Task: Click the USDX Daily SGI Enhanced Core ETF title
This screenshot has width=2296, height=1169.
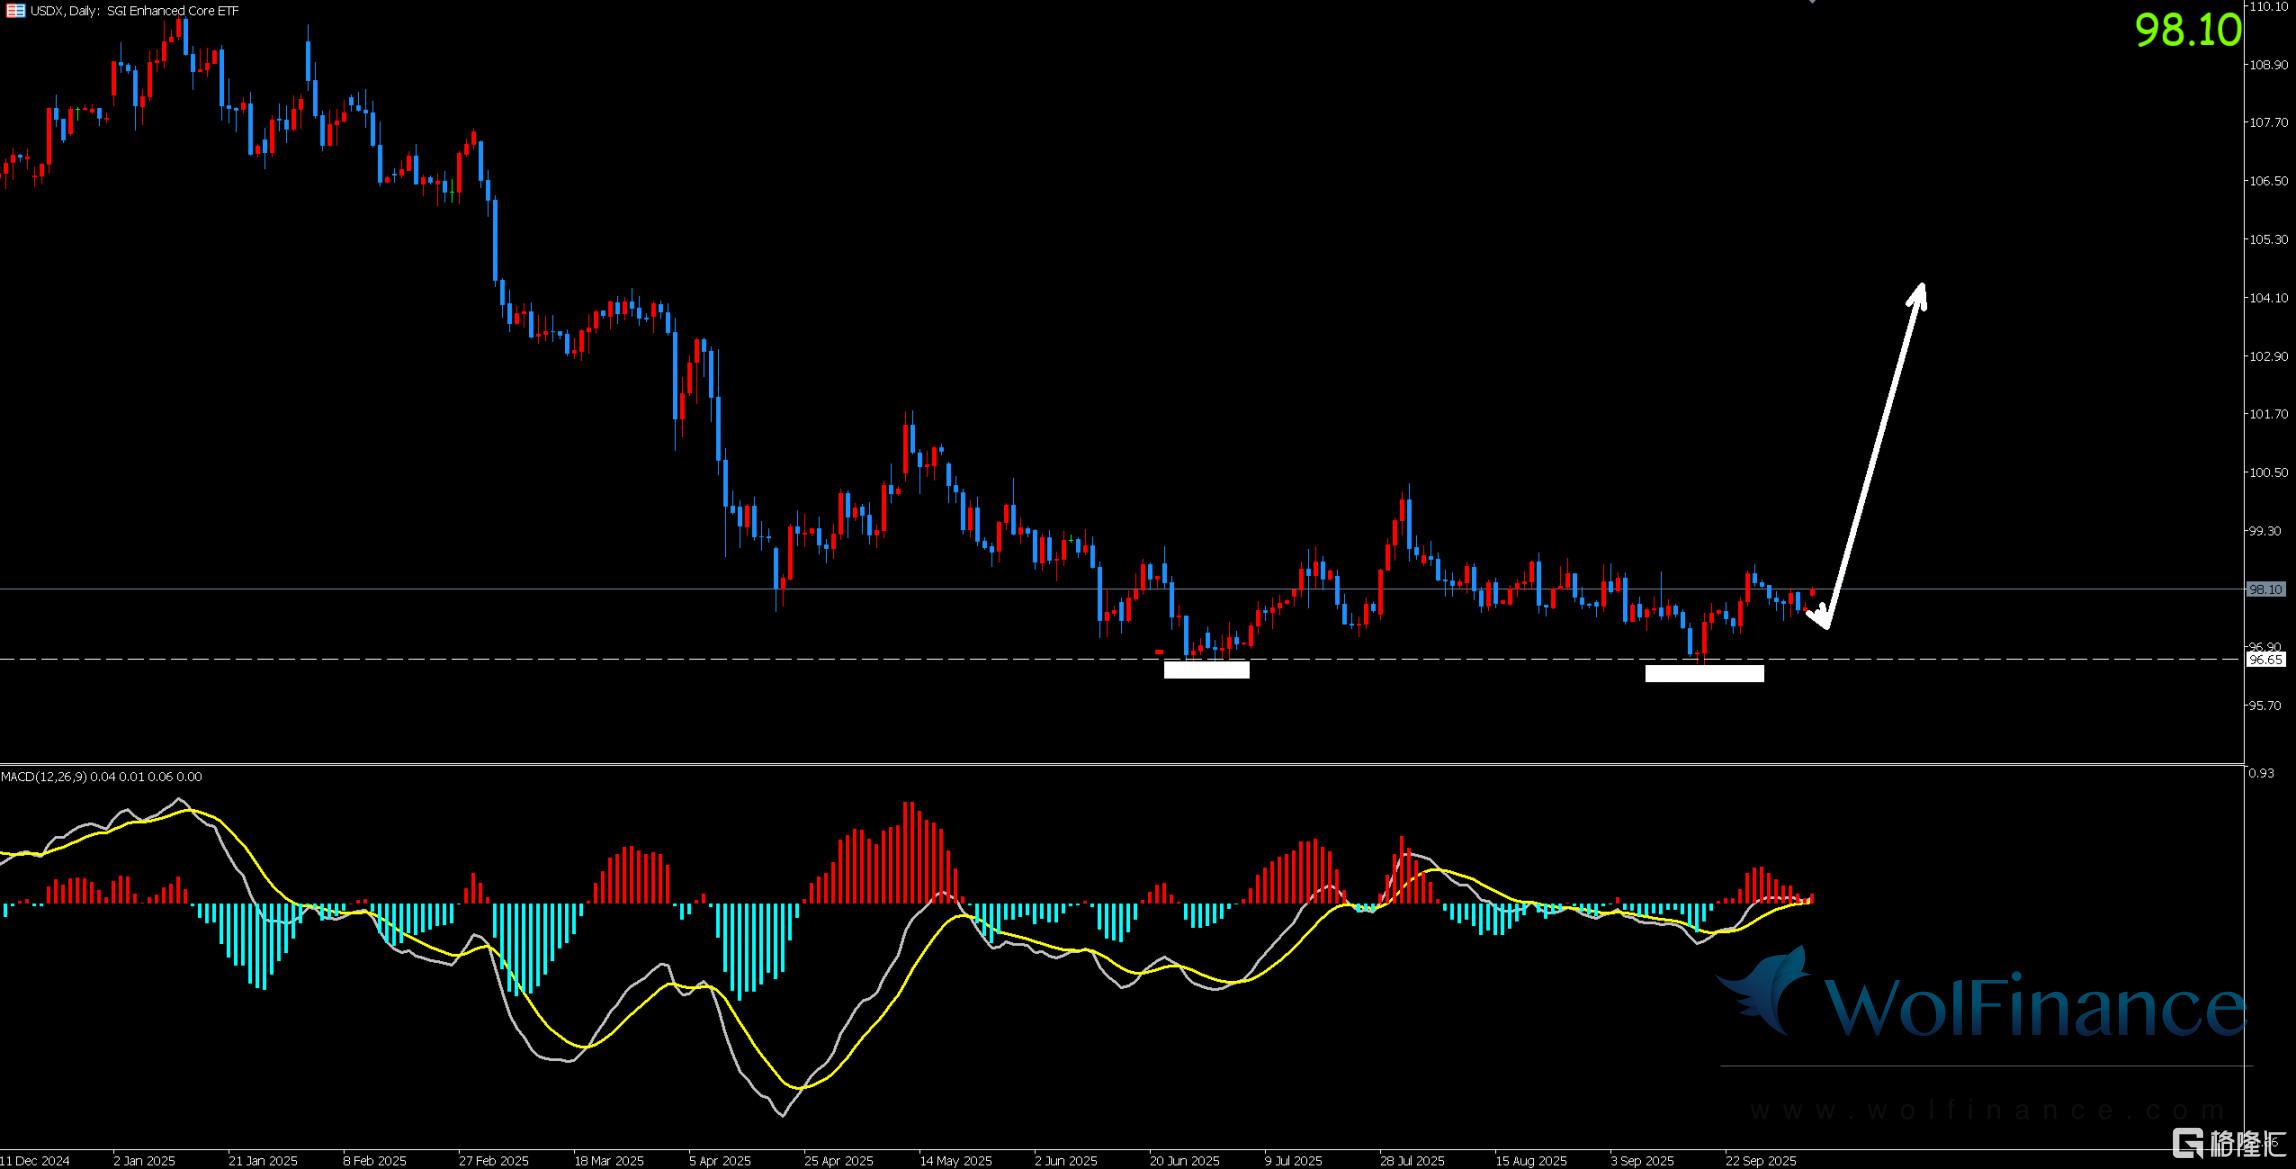Action: pyautogui.click(x=134, y=11)
